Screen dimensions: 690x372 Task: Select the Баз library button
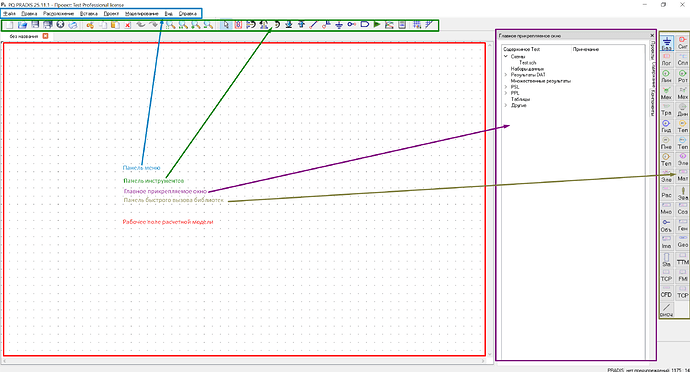point(667,43)
